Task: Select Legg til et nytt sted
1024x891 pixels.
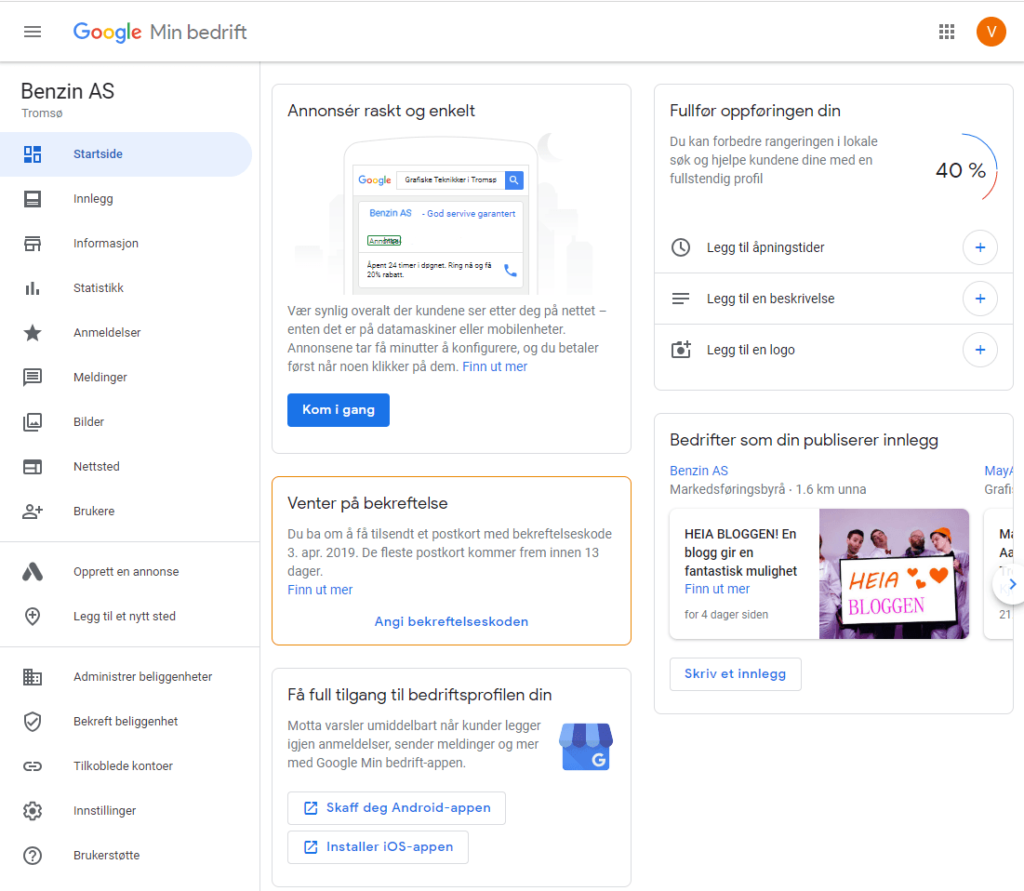Action: point(124,616)
